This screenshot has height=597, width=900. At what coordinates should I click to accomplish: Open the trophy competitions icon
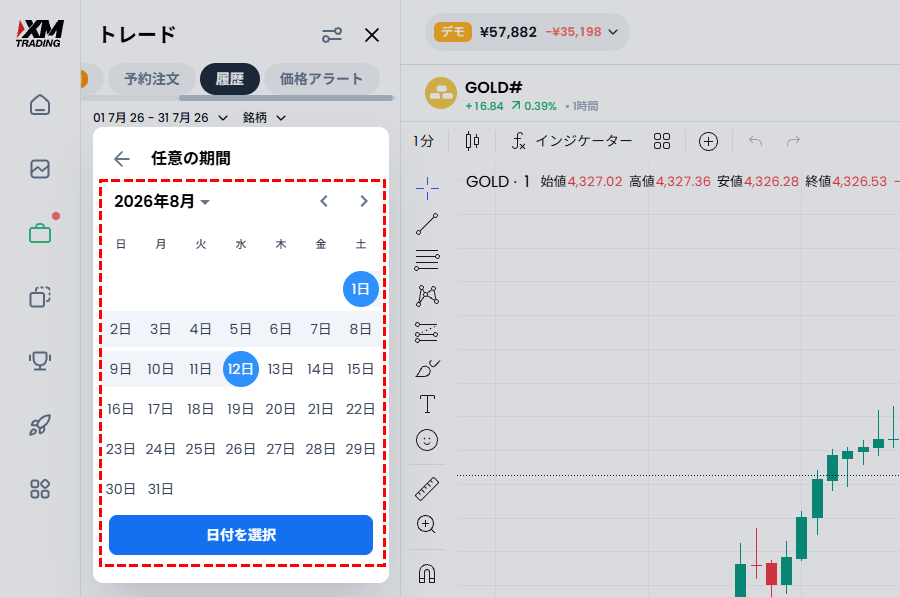(40, 360)
